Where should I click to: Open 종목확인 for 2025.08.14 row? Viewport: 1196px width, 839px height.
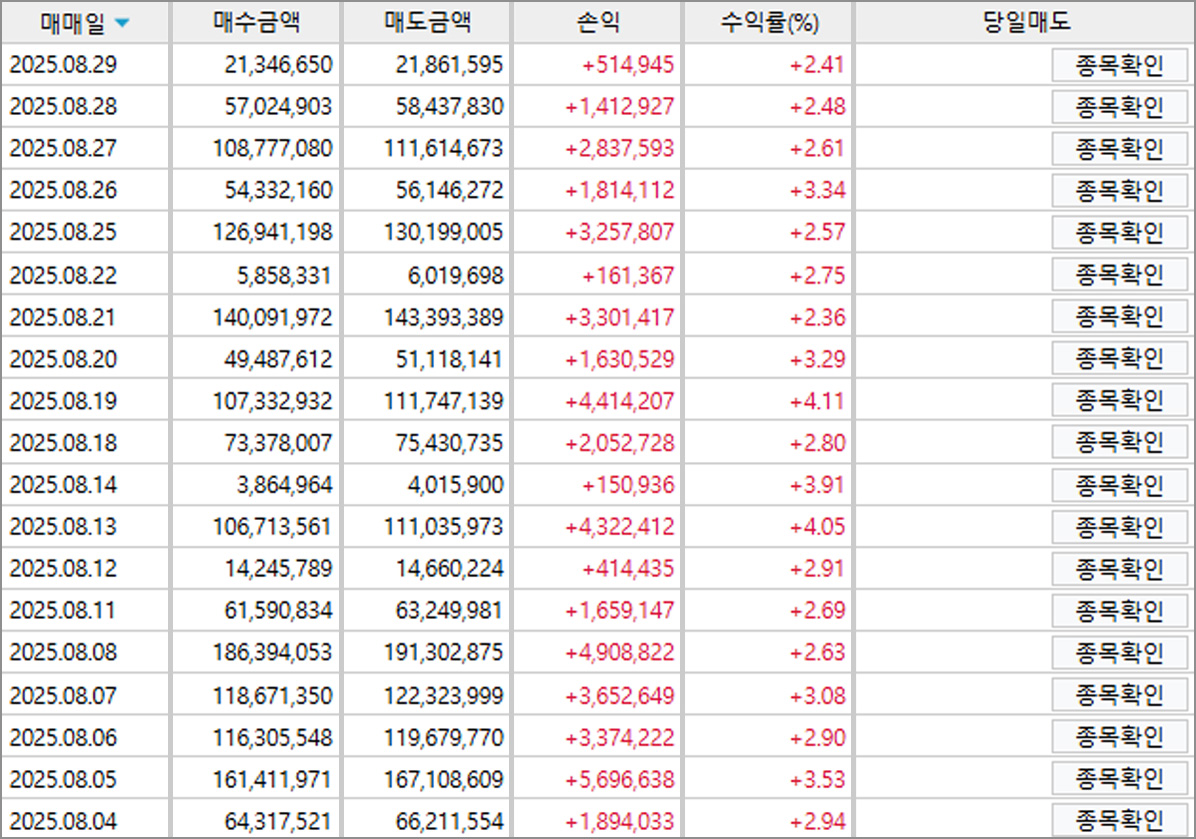coord(1119,485)
